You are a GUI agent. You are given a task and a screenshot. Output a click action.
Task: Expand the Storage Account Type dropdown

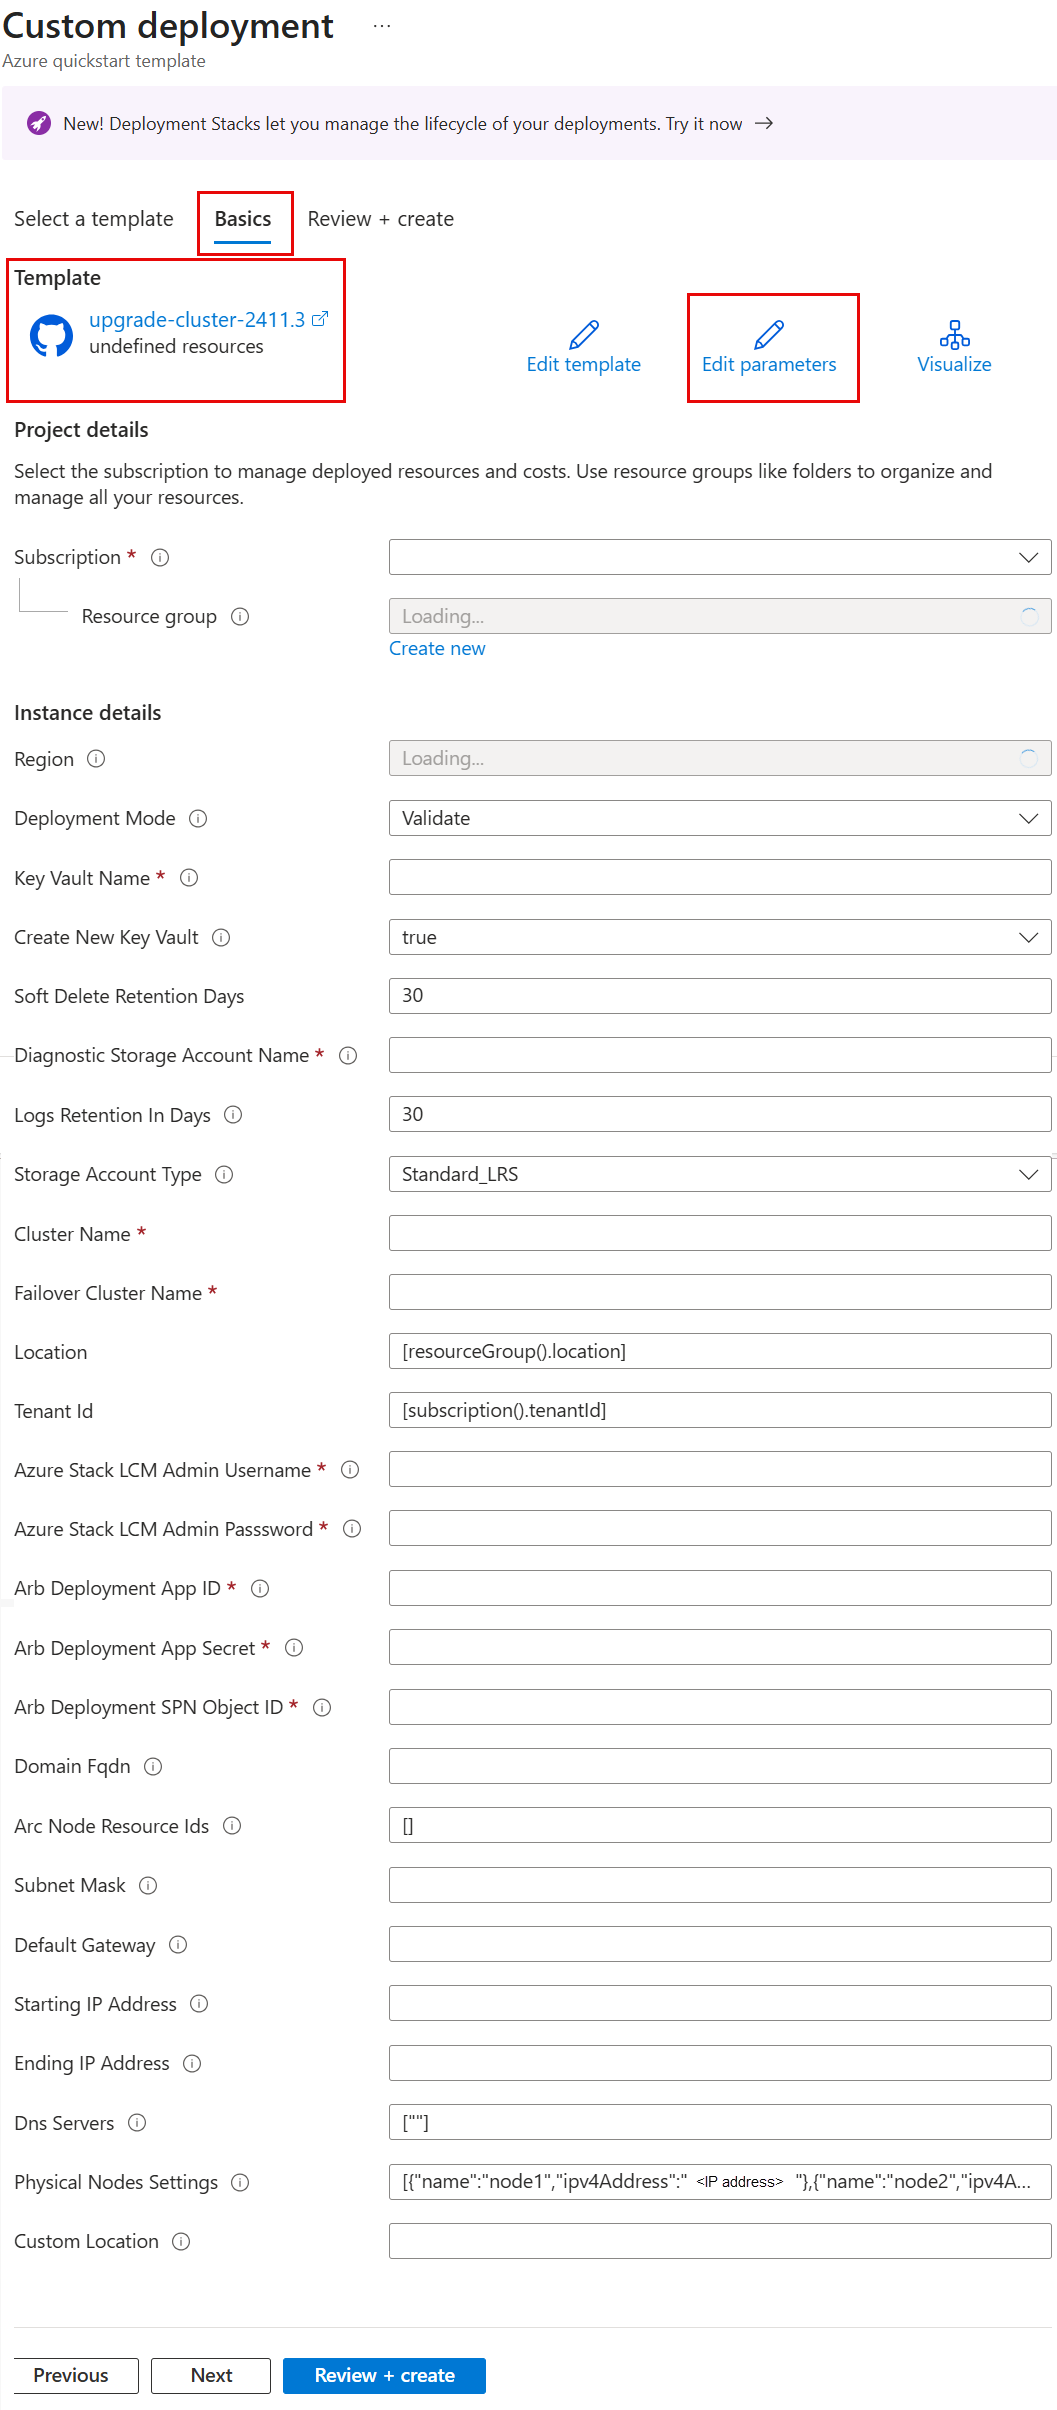[719, 1174]
